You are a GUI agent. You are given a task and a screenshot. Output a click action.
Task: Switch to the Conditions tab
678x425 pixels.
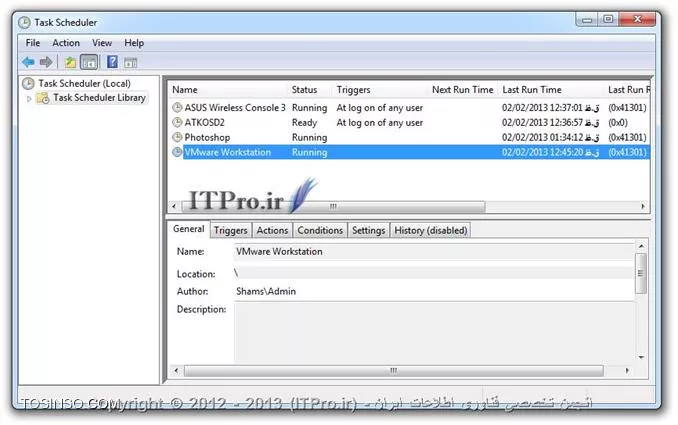click(320, 230)
